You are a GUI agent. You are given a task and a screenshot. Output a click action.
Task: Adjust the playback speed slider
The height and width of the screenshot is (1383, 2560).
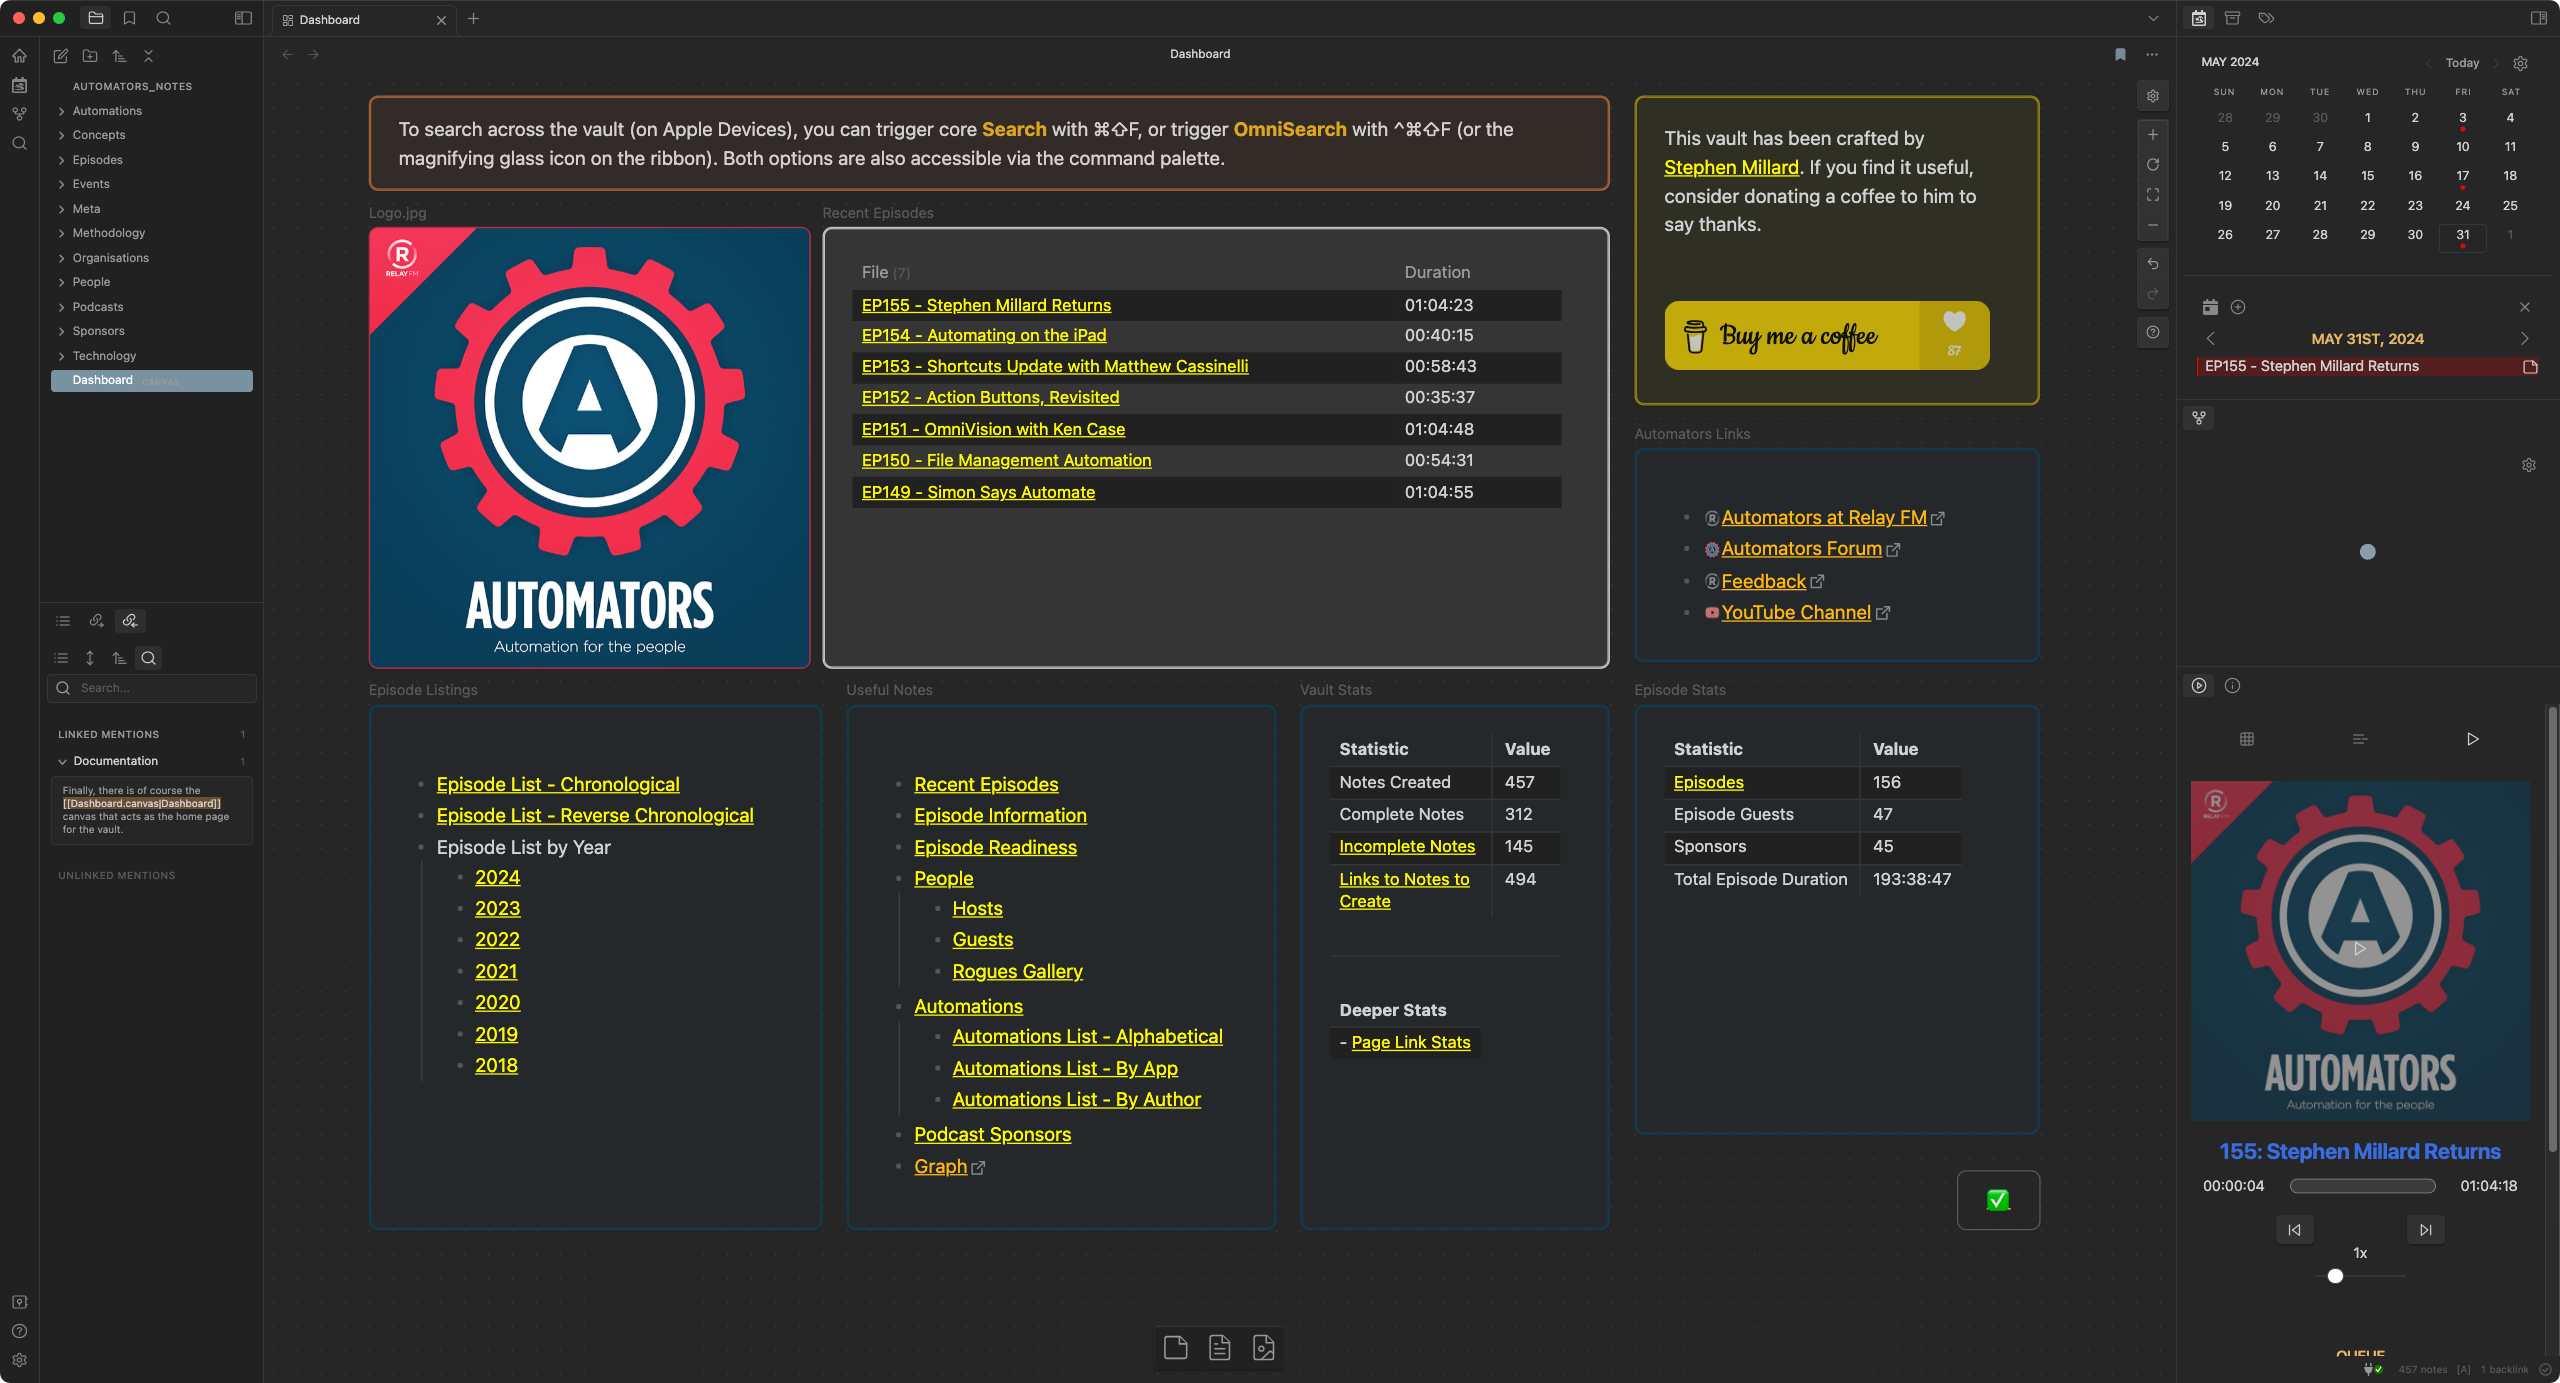coord(2335,1276)
